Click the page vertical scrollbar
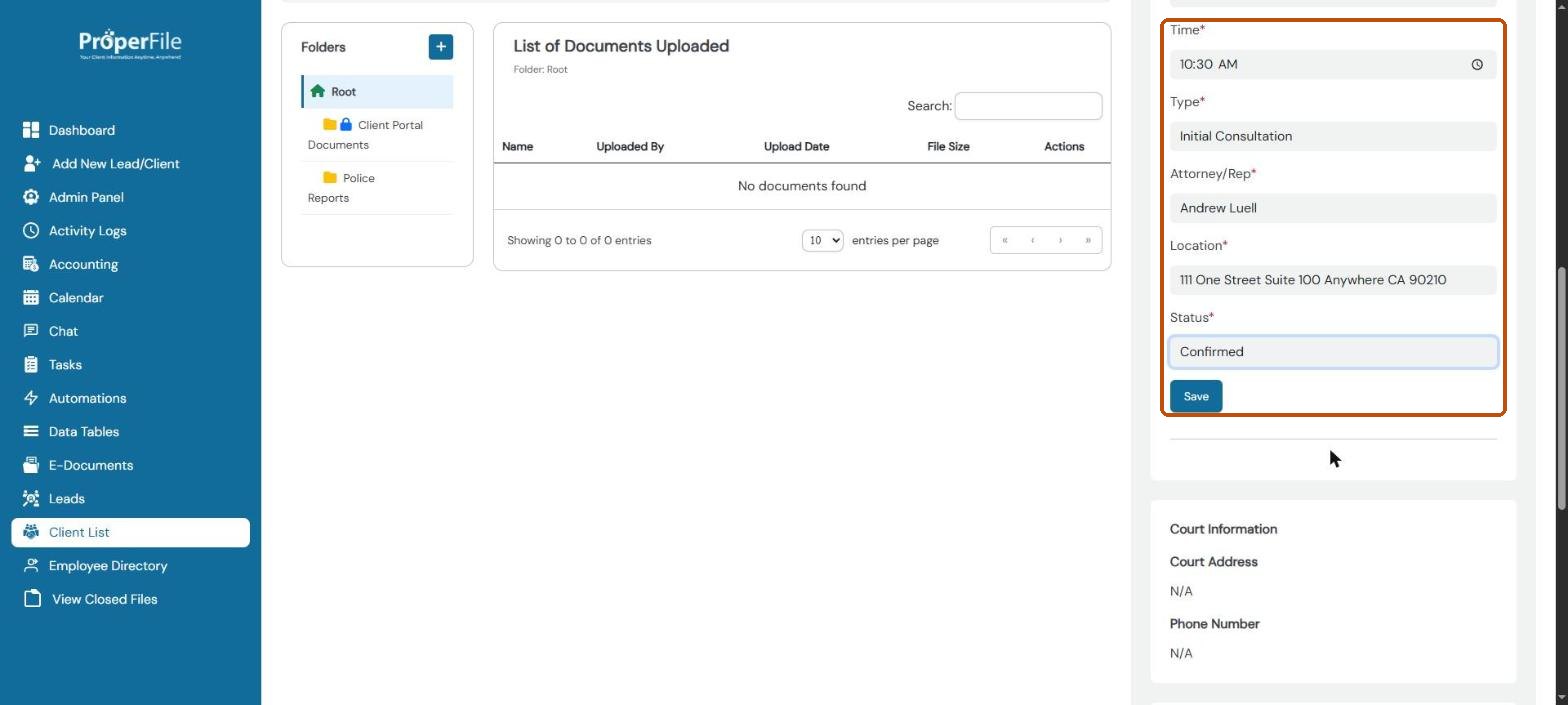This screenshot has height=705, width=1568. click(1561, 390)
